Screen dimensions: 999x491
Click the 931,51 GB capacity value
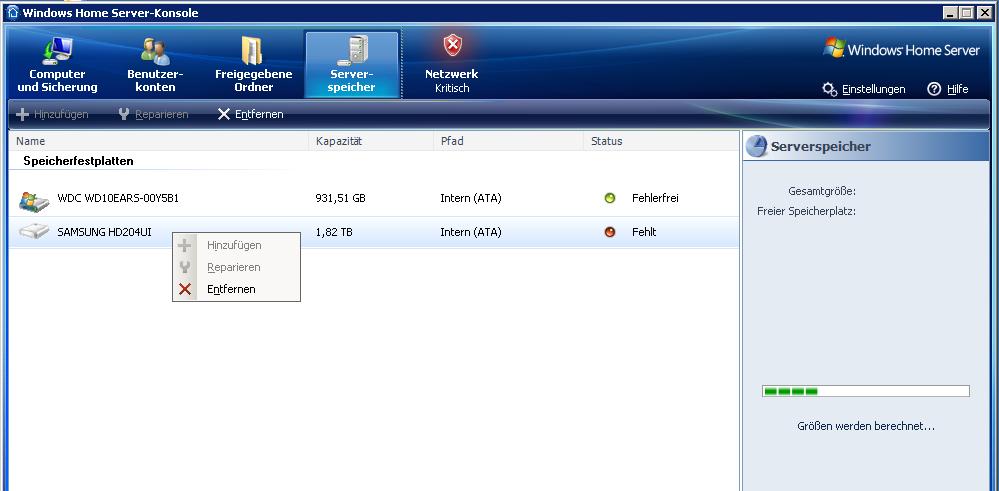(x=340, y=198)
